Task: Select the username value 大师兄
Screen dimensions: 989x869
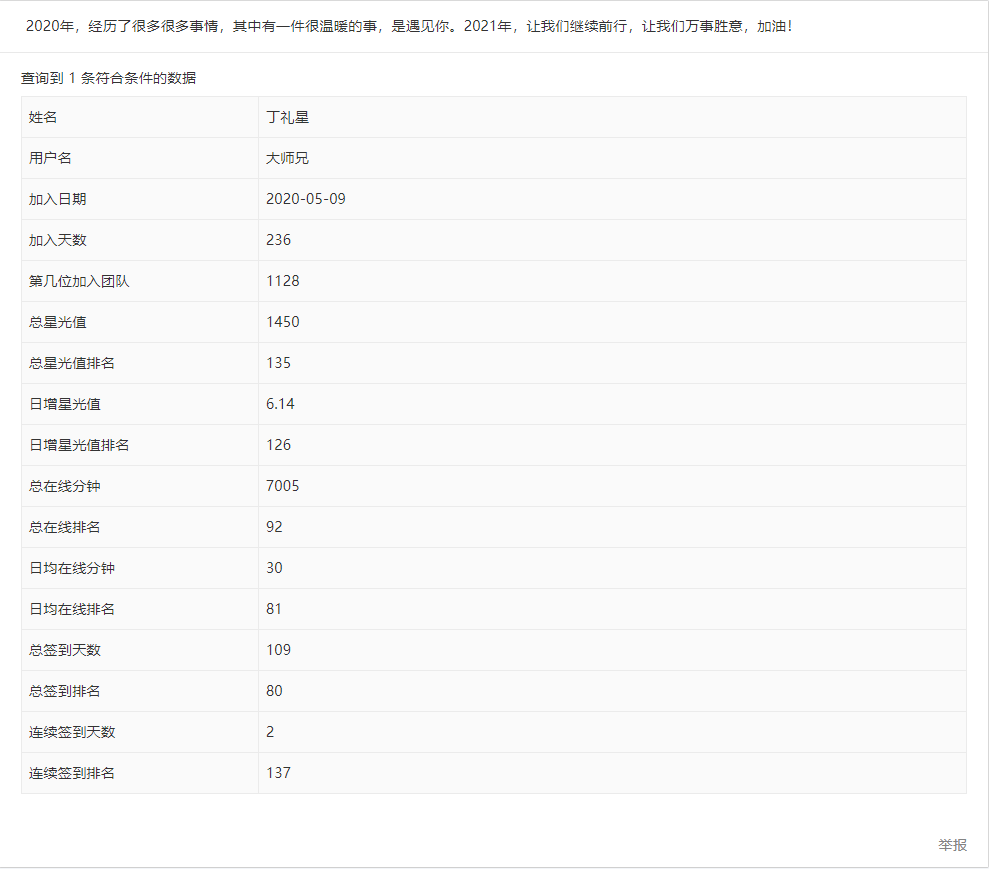Action: (x=287, y=158)
